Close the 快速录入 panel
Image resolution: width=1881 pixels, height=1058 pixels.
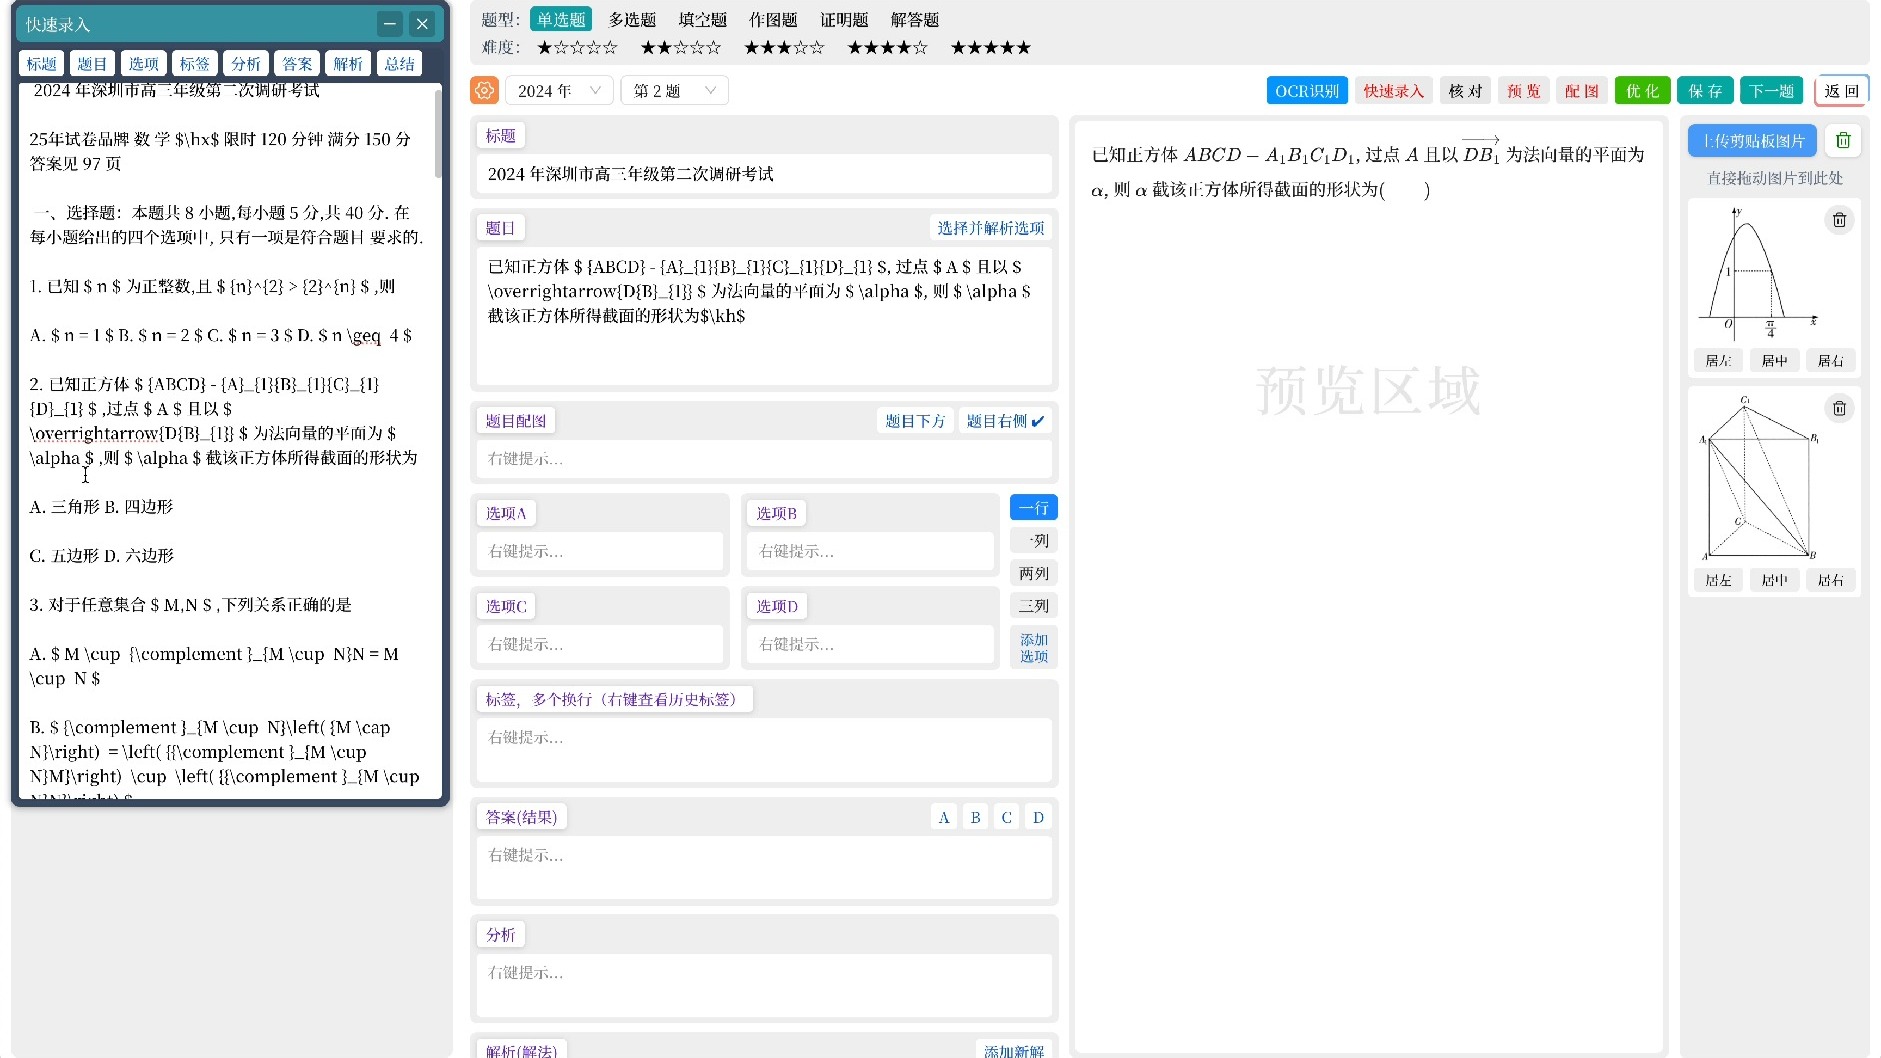(x=422, y=24)
